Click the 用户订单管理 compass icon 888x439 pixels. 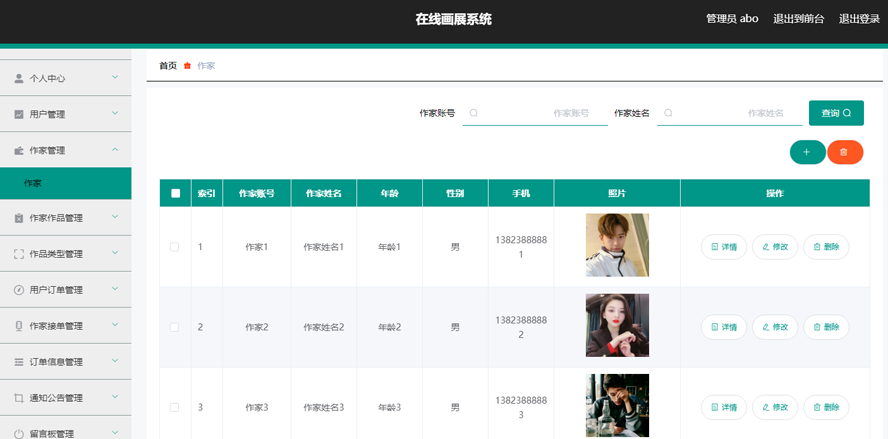pos(19,290)
